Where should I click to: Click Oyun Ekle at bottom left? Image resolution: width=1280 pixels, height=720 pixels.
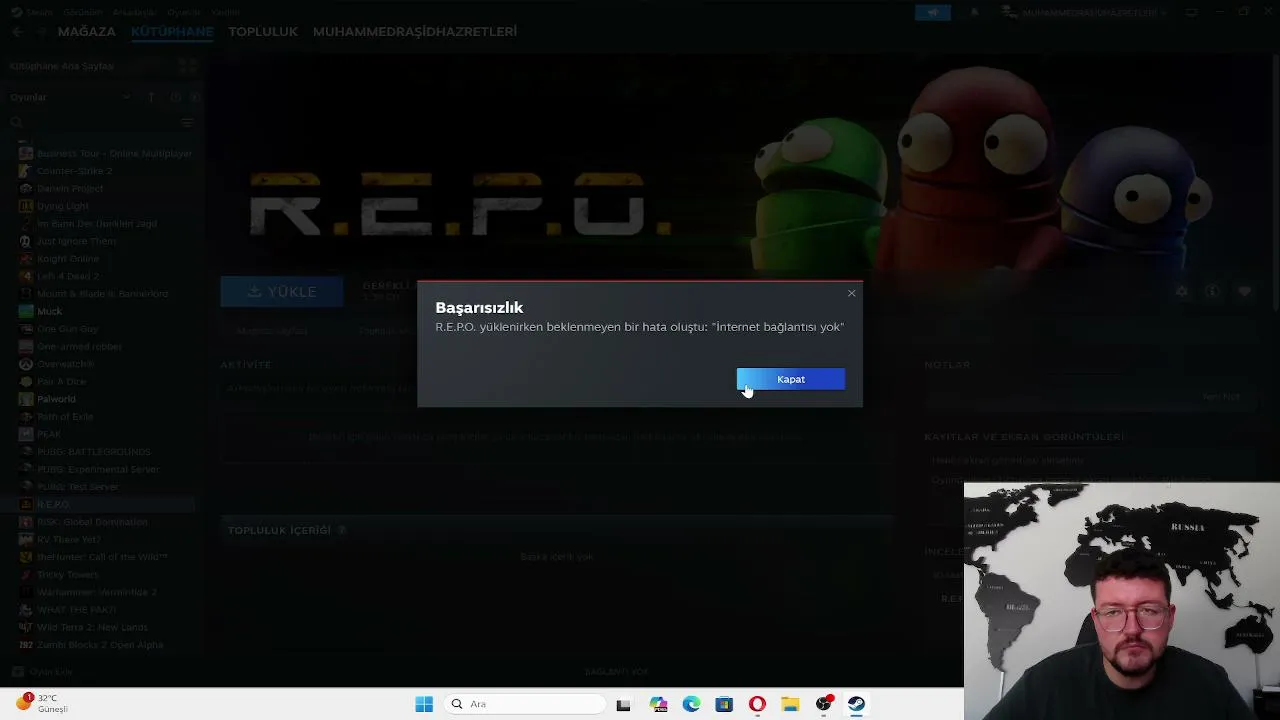click(x=42, y=672)
